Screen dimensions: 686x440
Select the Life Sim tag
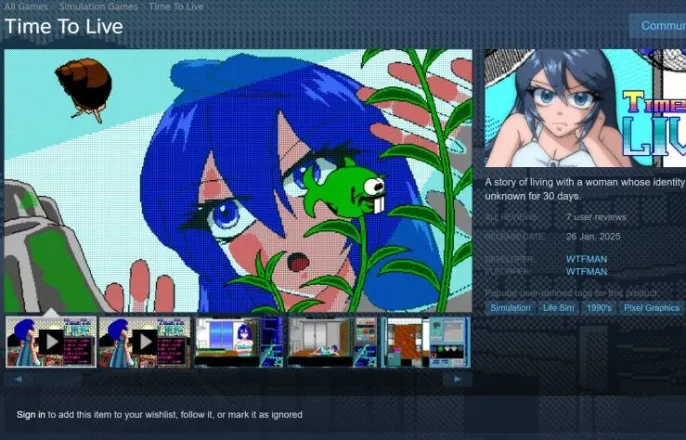(558, 308)
